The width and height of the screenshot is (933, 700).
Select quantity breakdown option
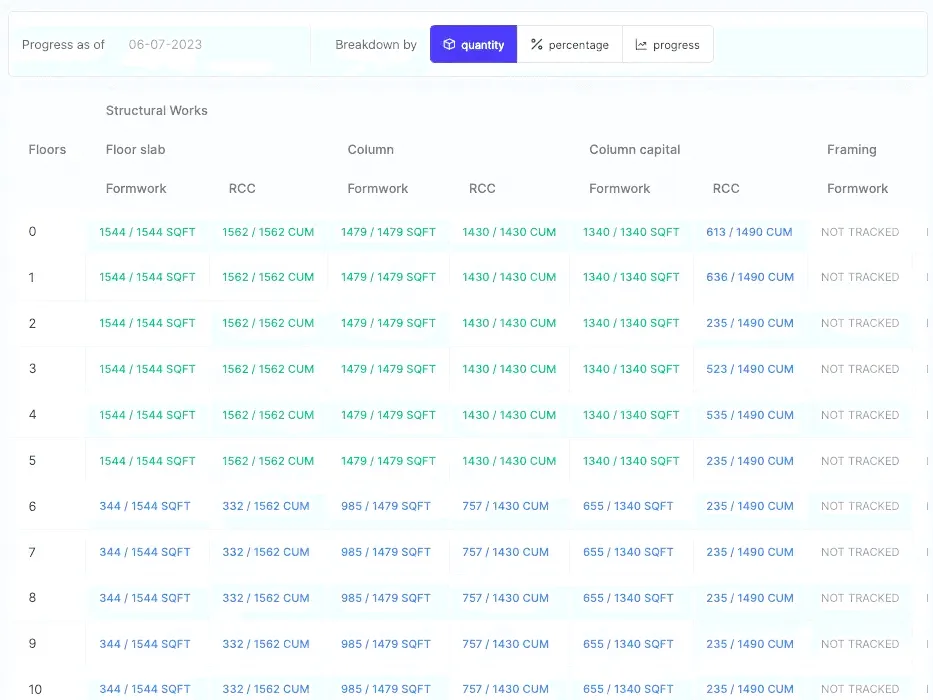click(474, 45)
